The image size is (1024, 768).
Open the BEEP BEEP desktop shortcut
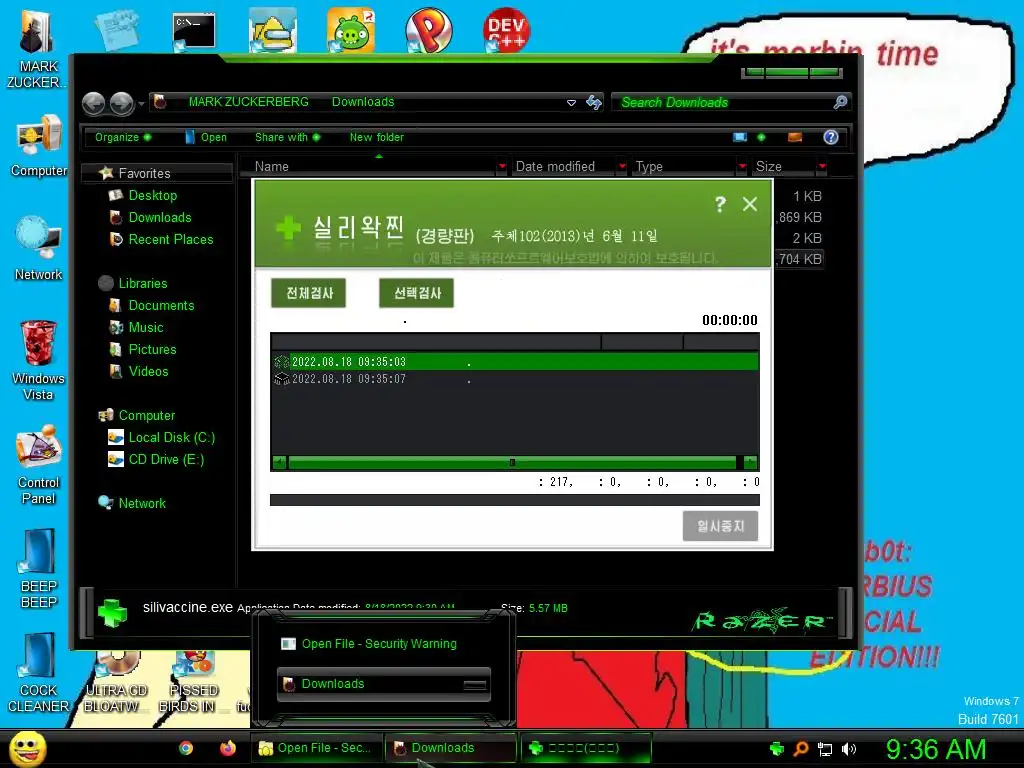point(39,569)
